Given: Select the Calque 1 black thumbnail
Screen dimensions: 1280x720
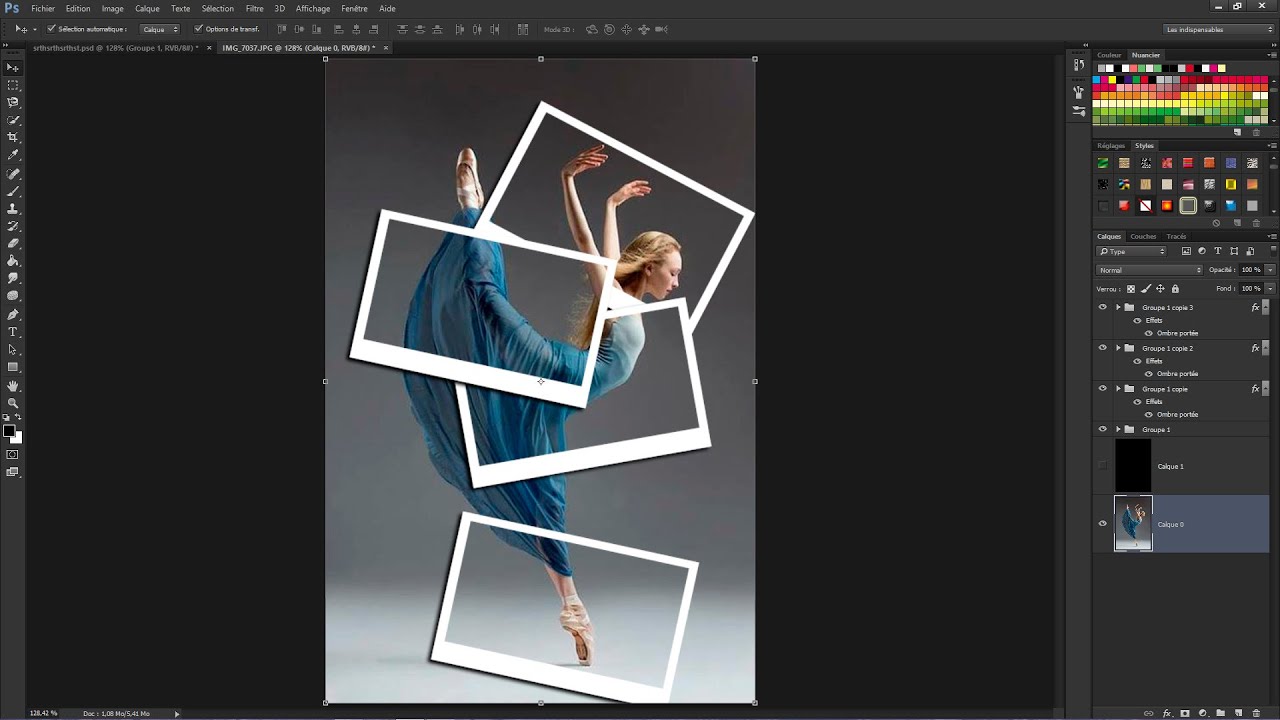Looking at the screenshot, I should [1133, 466].
